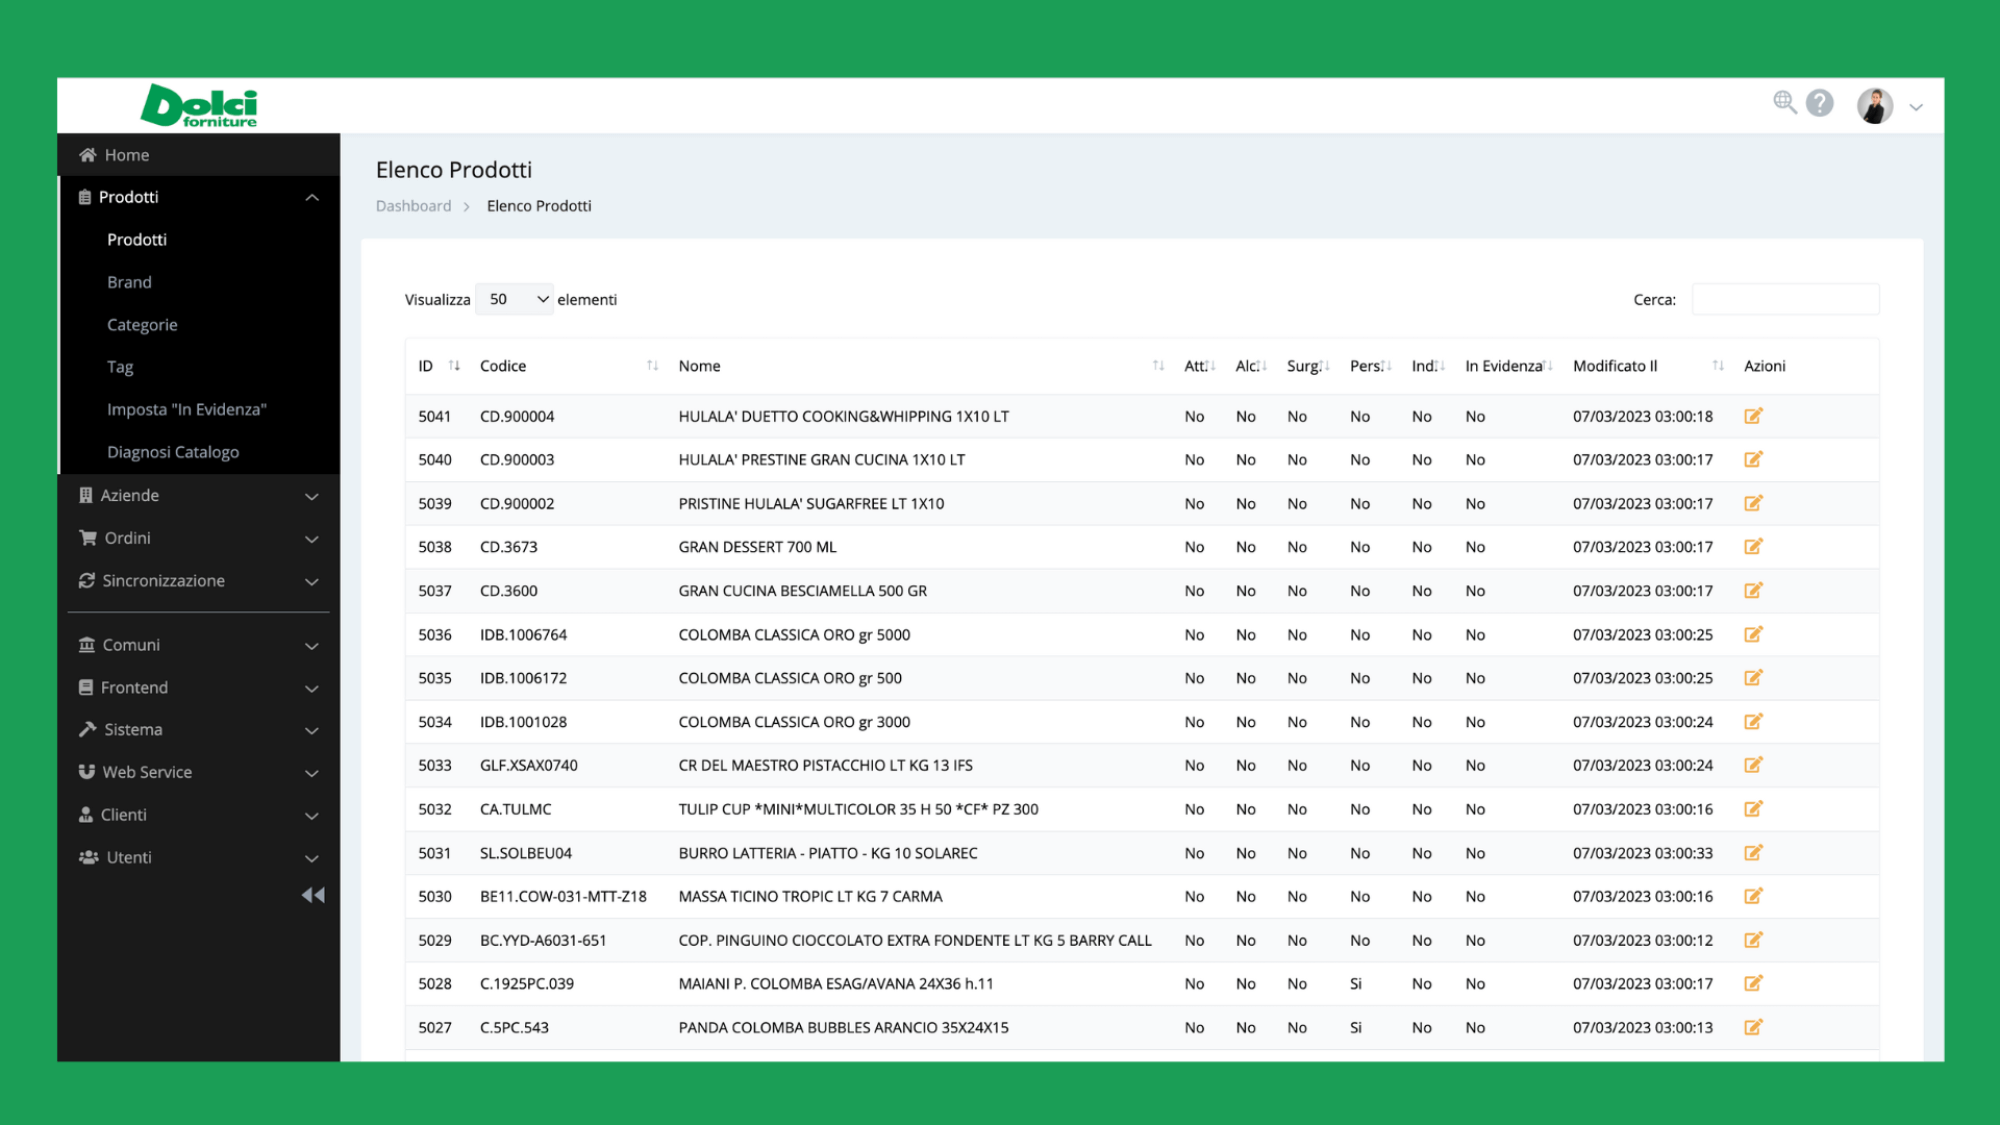Screen dimensions: 2000x1125
Task: Edit product 5034 COLOMBA CLASSICA ORO gr 3000
Action: point(1753,722)
